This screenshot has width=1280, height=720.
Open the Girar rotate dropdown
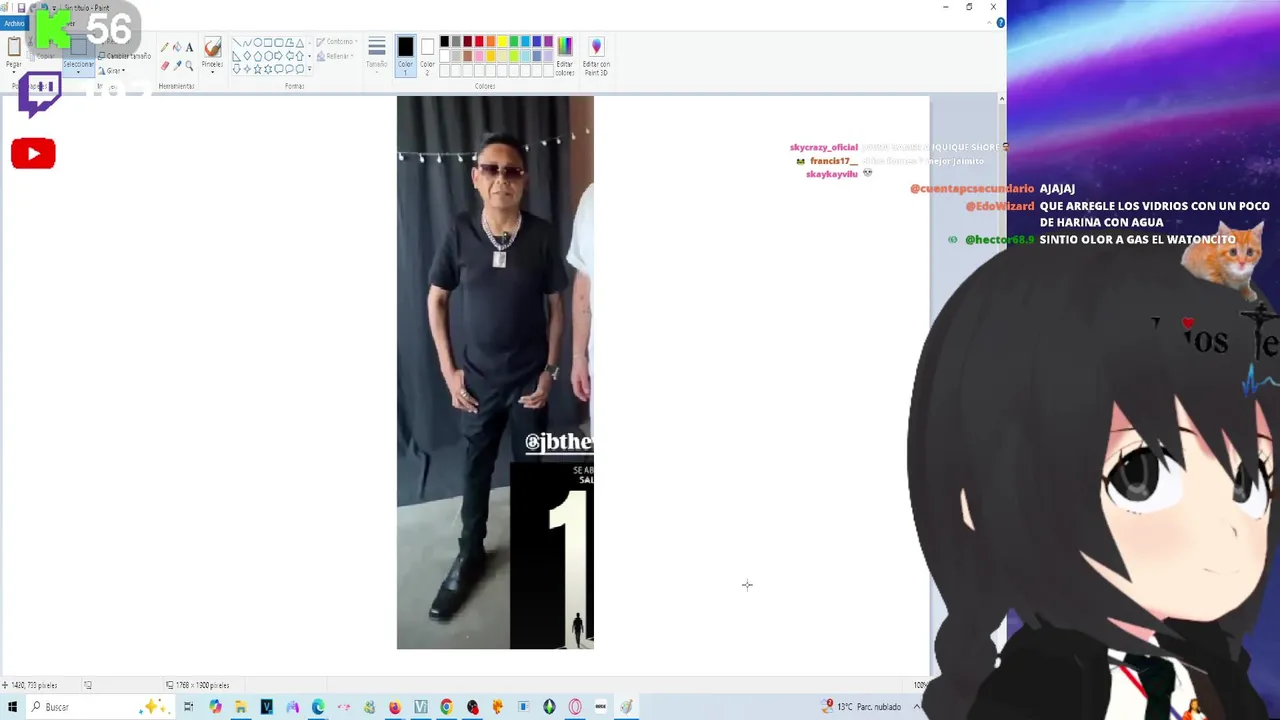click(x=112, y=71)
